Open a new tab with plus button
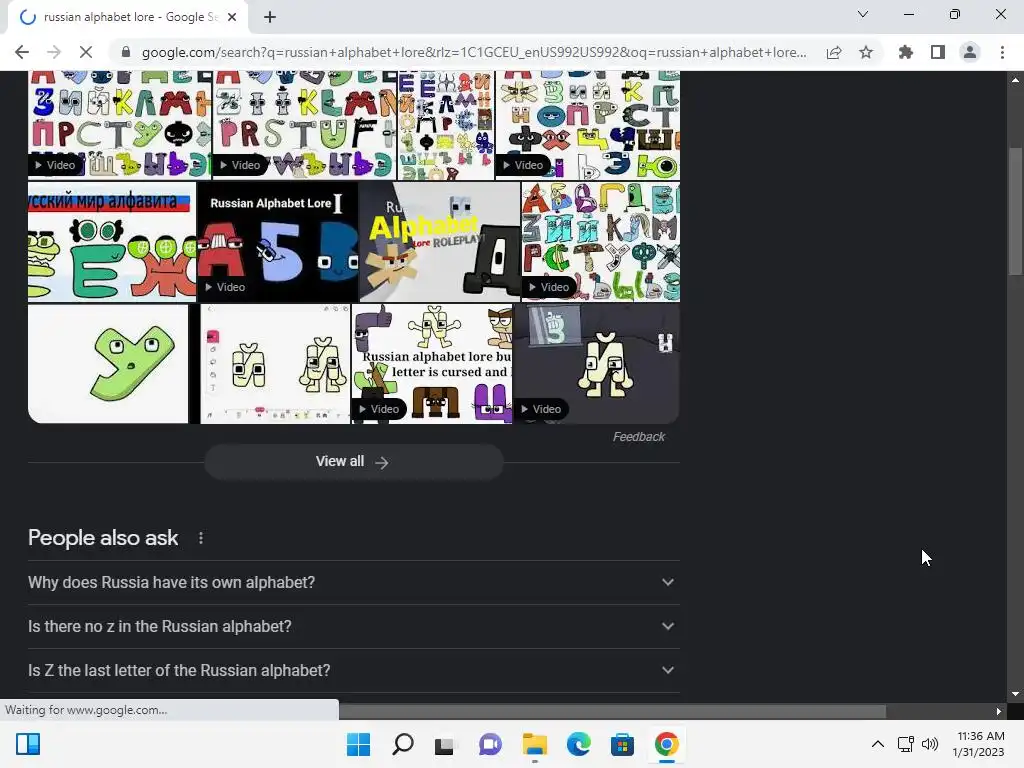 (x=270, y=17)
